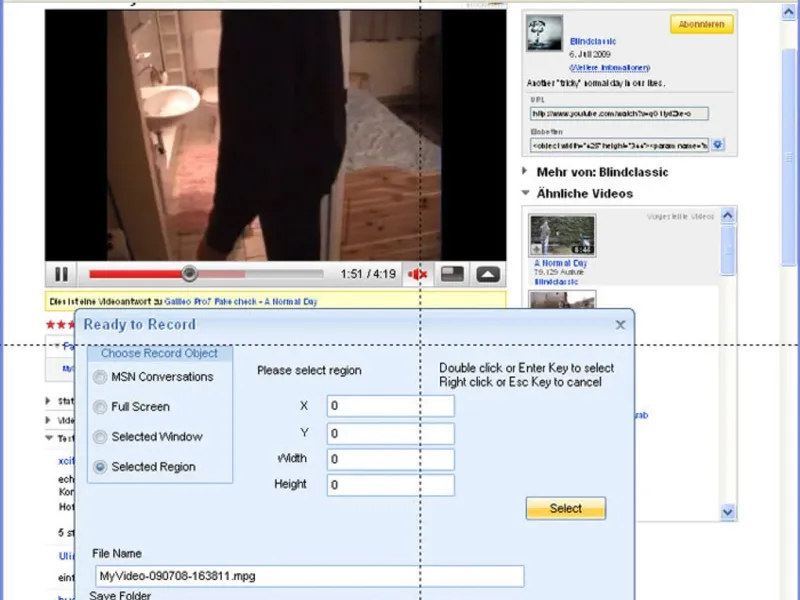Select the MSN Conversations radio option

click(100, 377)
